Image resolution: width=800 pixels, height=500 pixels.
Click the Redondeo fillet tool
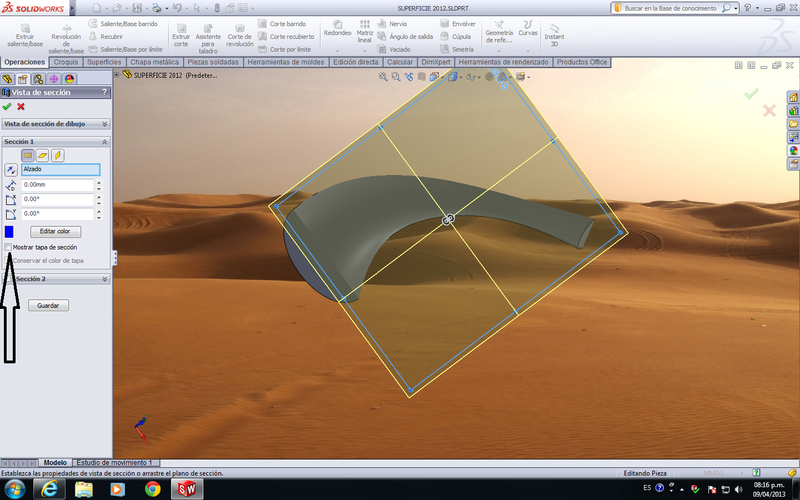[337, 29]
